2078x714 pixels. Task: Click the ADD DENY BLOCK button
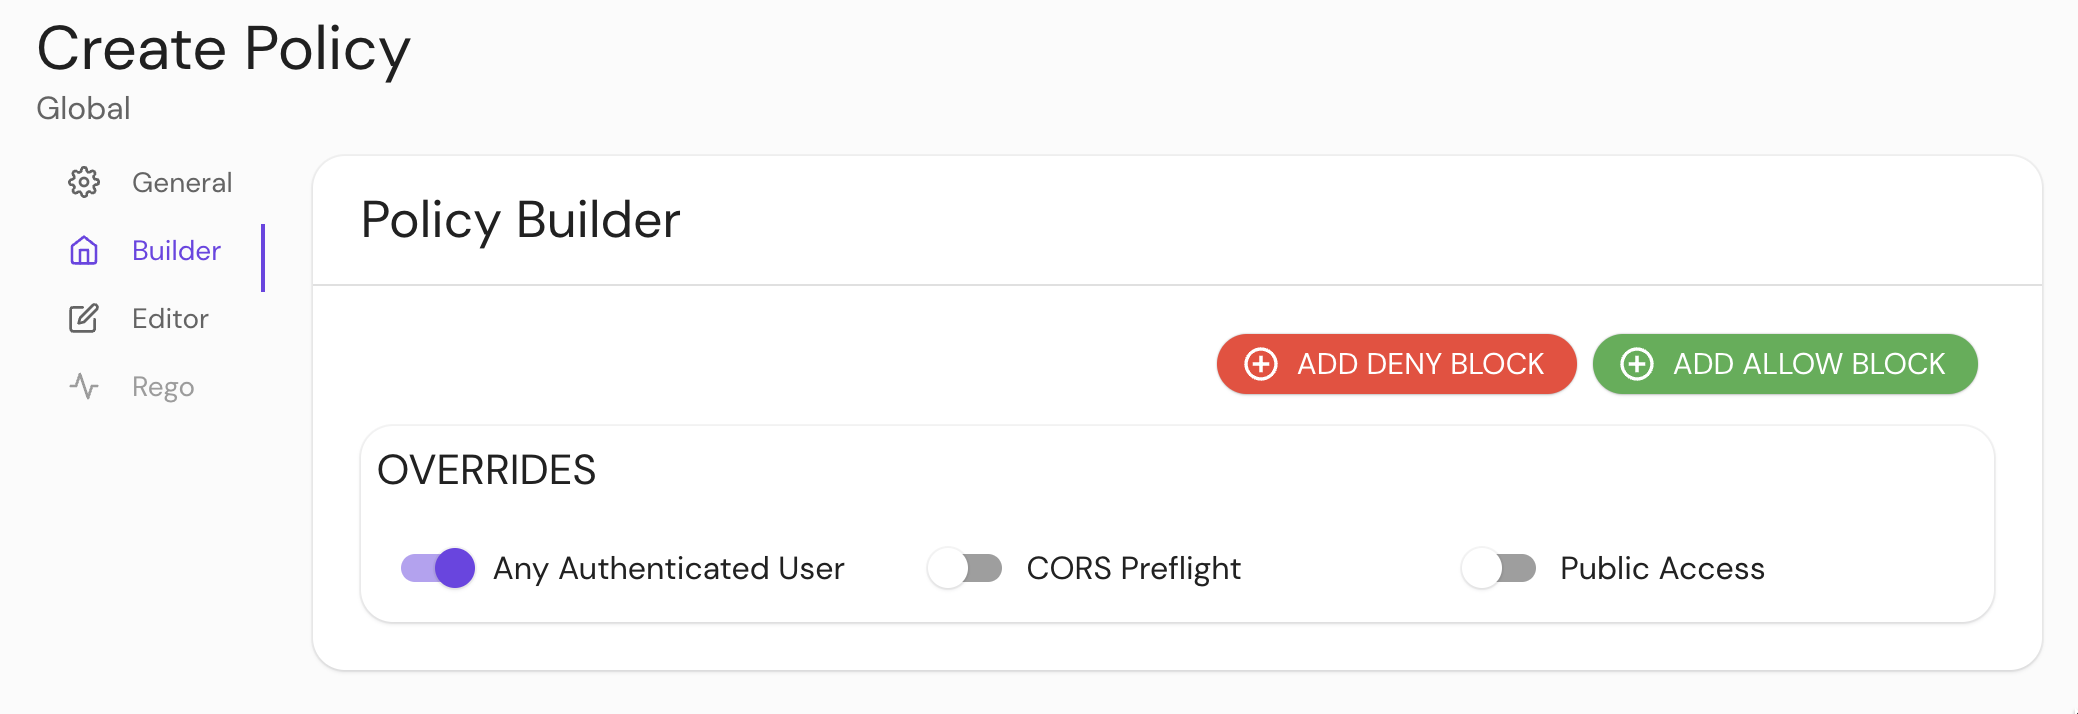tap(1396, 364)
